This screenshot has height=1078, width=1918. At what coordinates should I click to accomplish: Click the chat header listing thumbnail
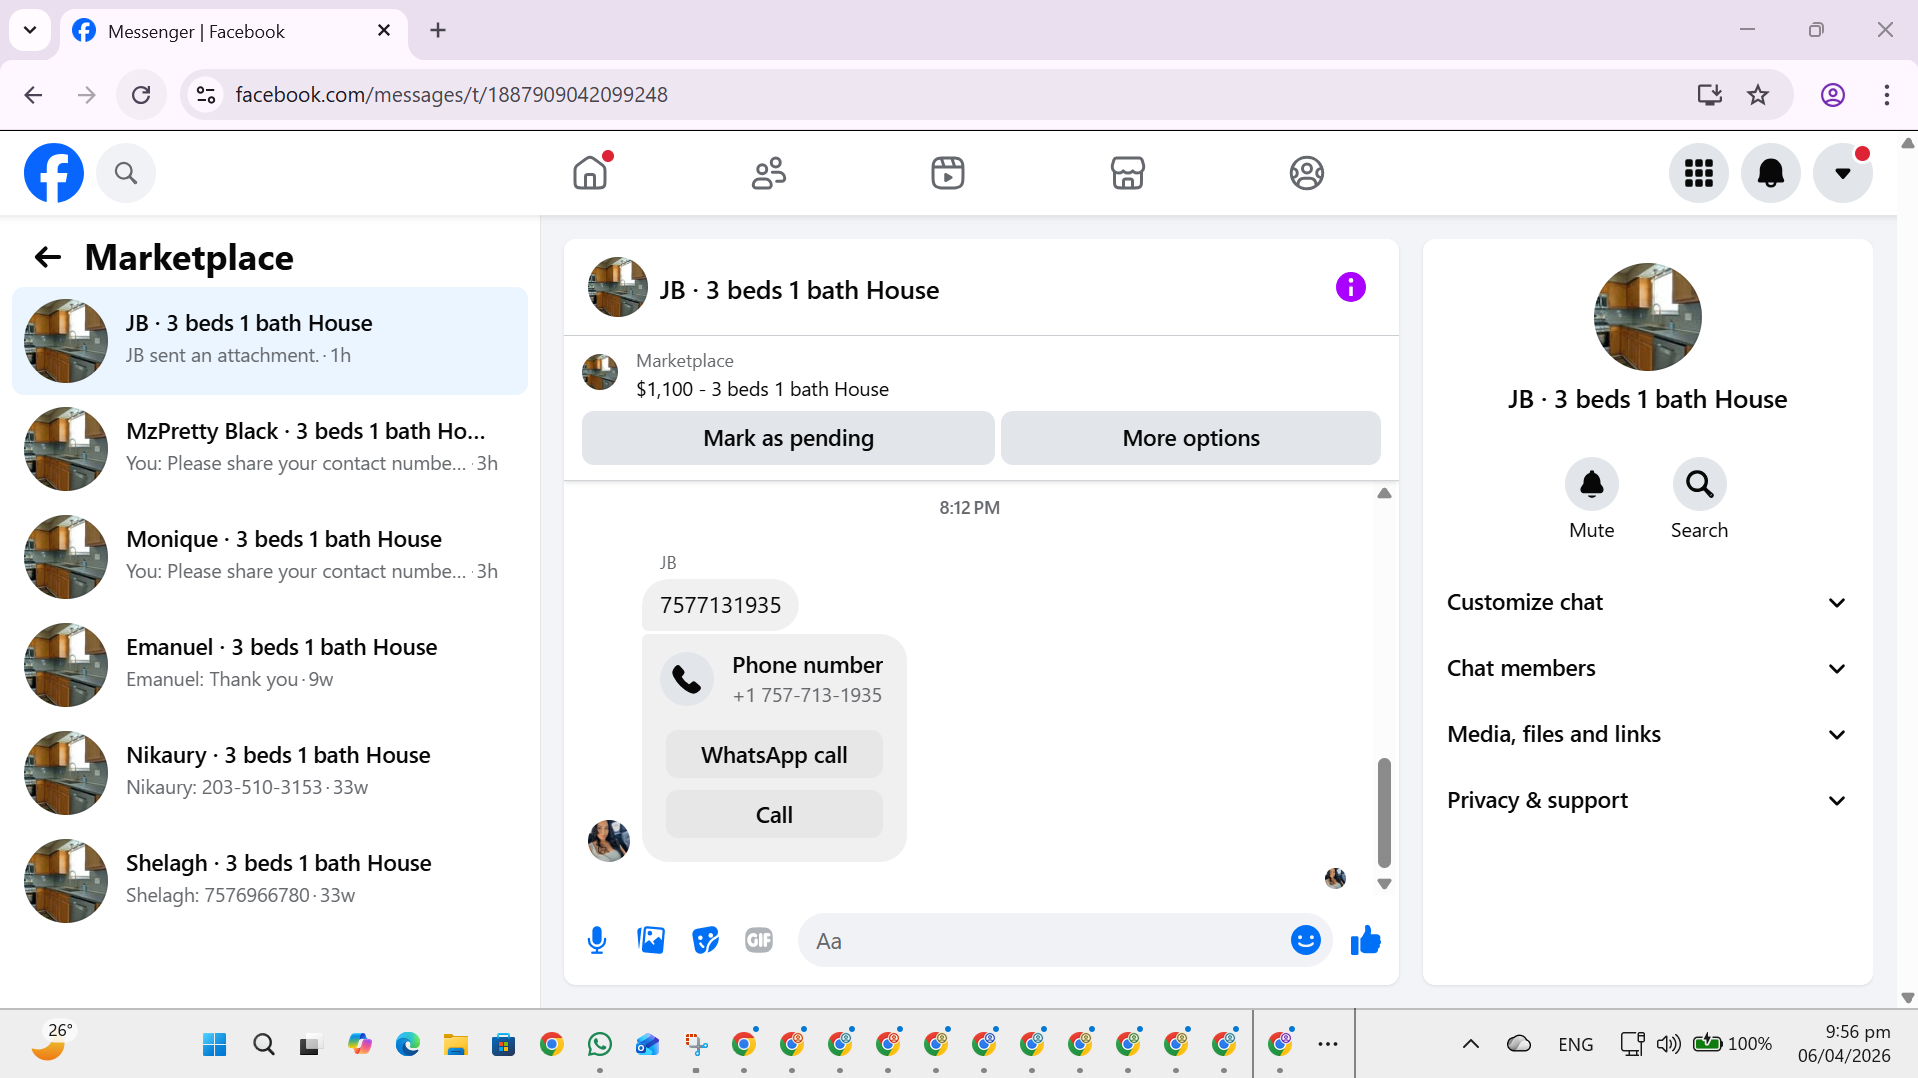coord(618,288)
